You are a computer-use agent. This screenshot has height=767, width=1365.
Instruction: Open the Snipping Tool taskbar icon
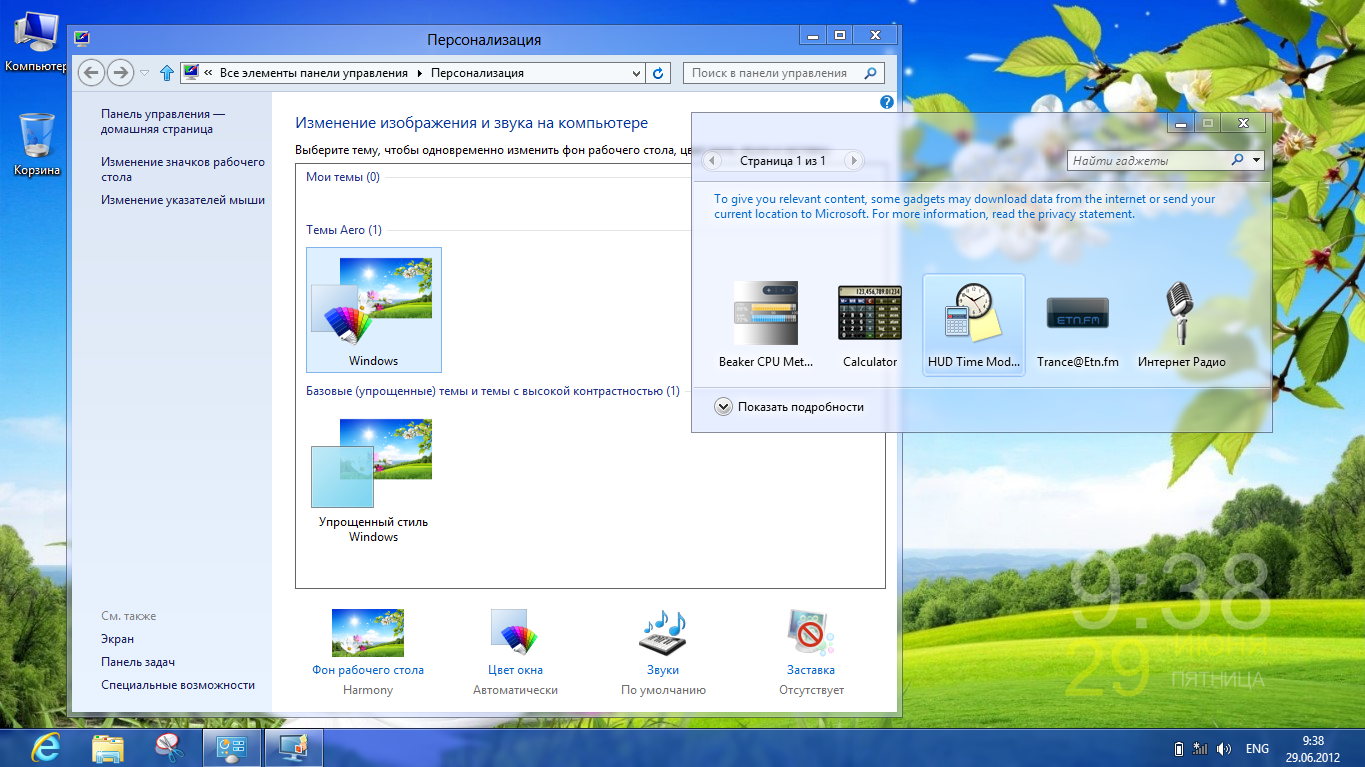point(168,747)
